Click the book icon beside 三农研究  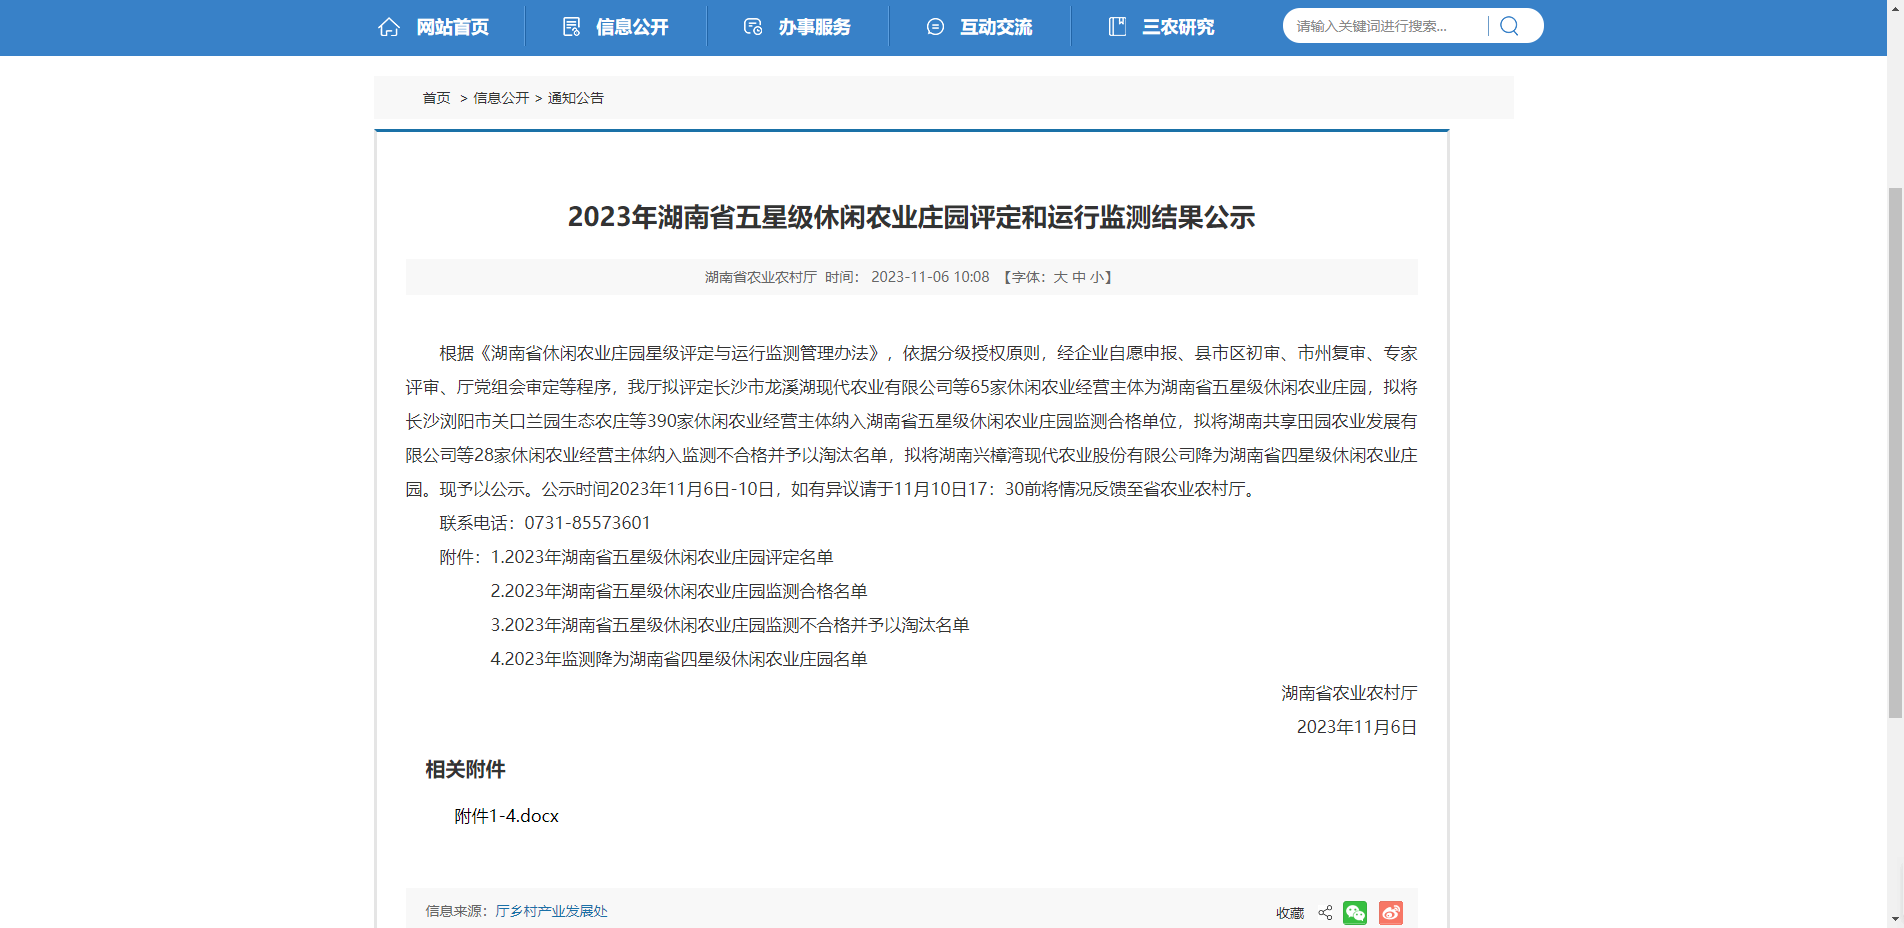pyautogui.click(x=1117, y=27)
